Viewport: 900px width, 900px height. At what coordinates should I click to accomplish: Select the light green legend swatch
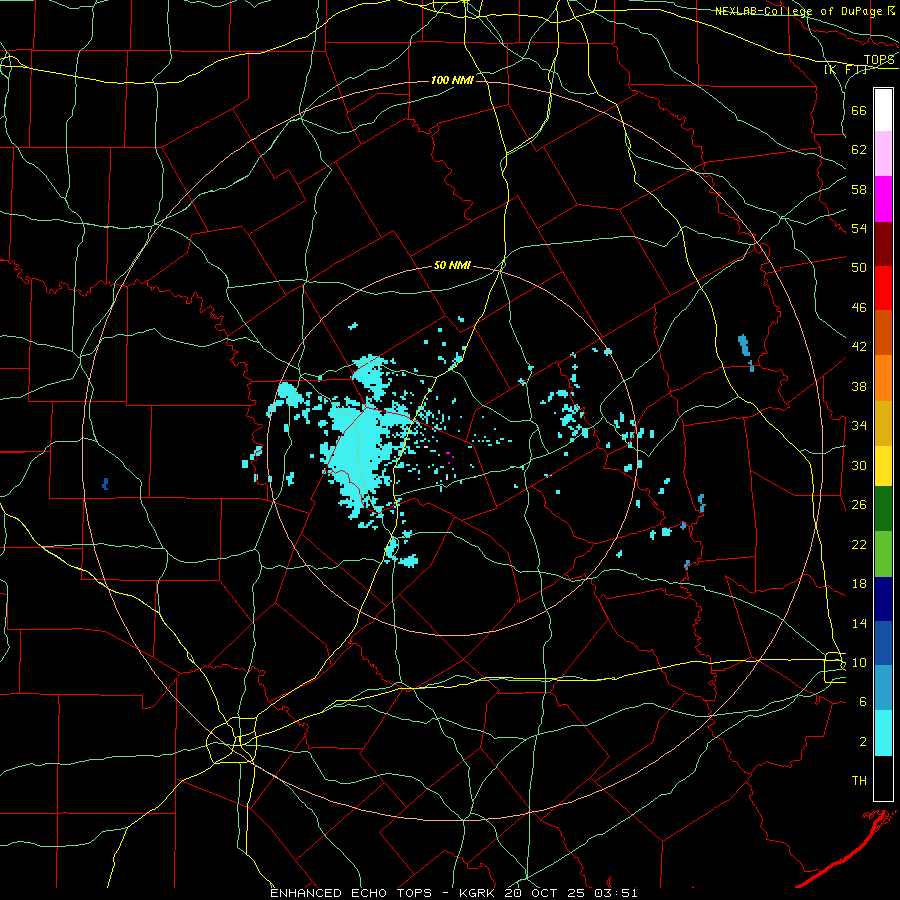(883, 554)
